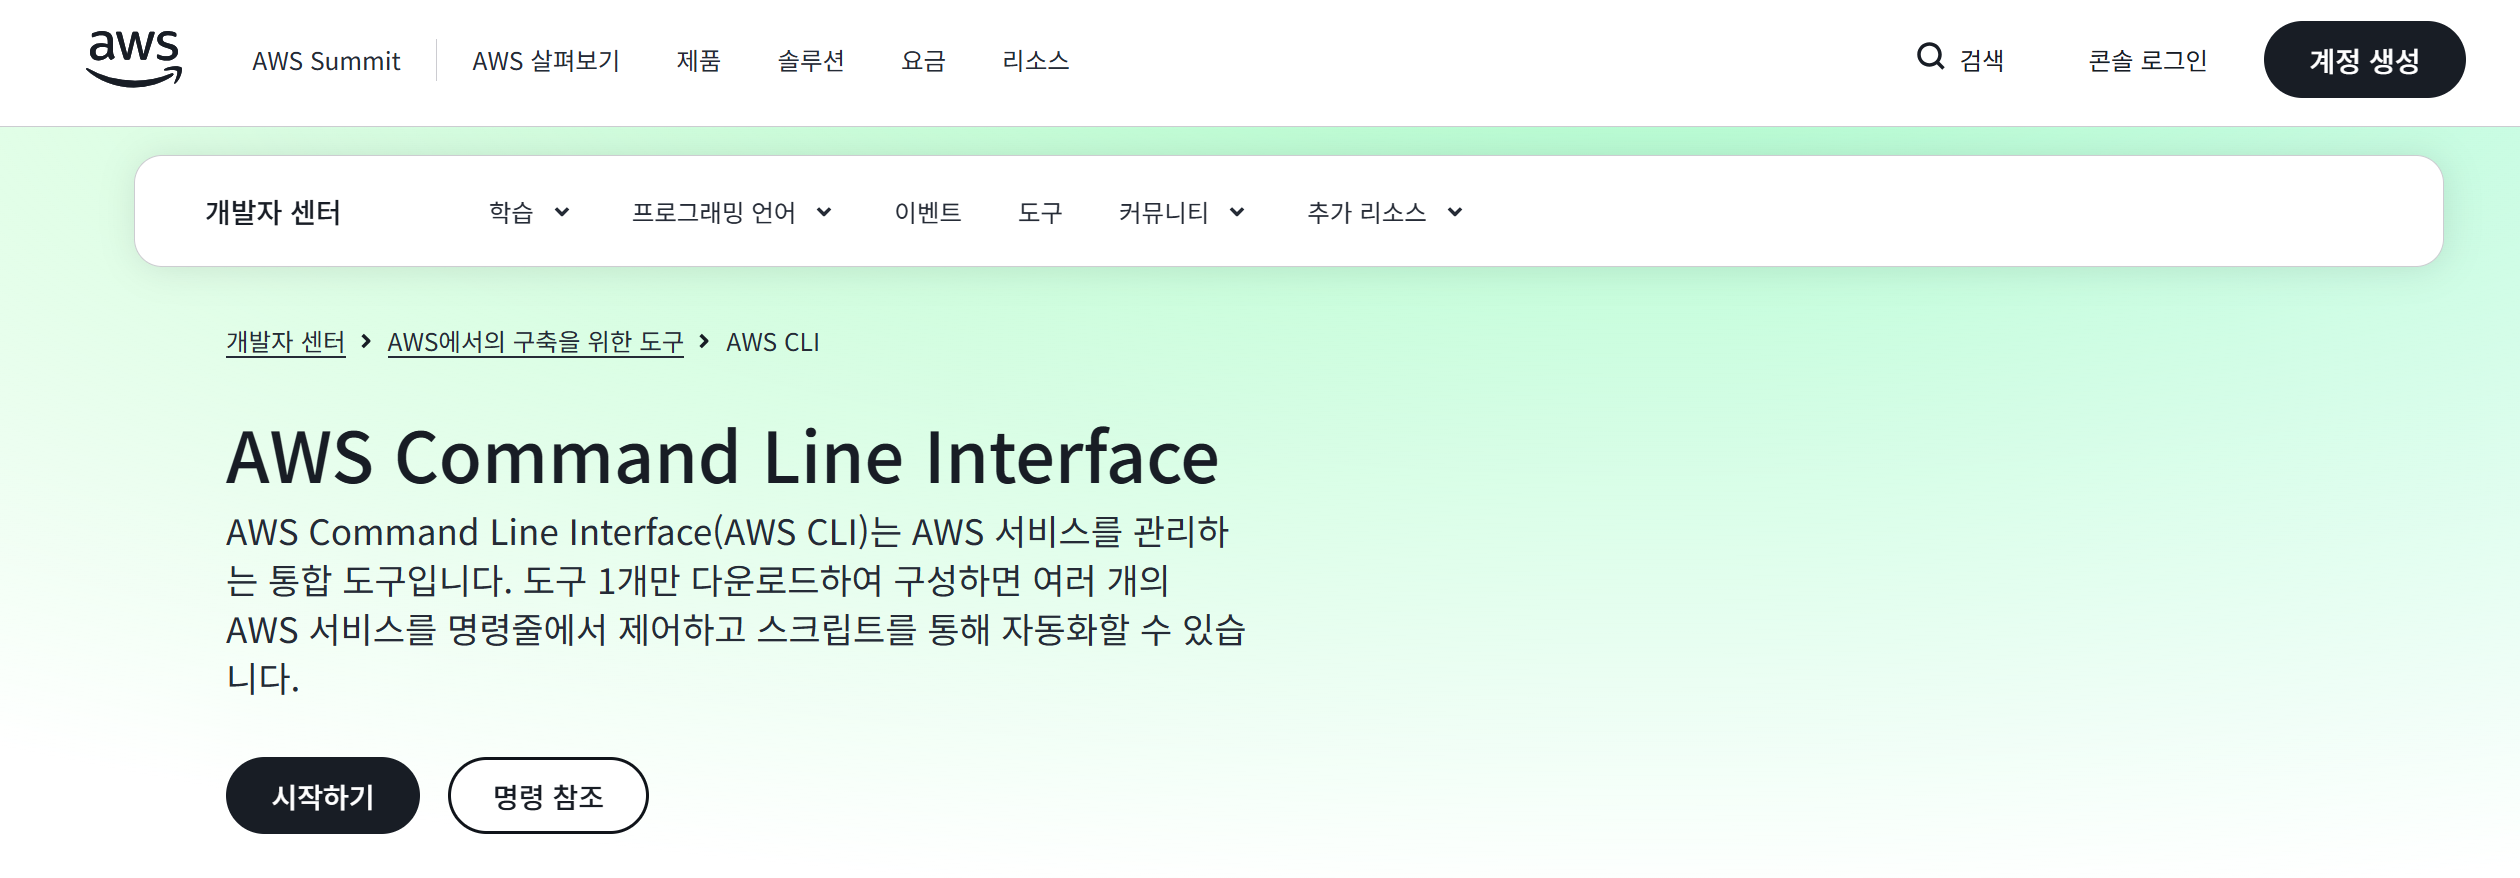Click AWS에서의 구축을 위한 도구 breadcrumb
Image resolution: width=2520 pixels, height=878 pixels.
[x=535, y=342]
